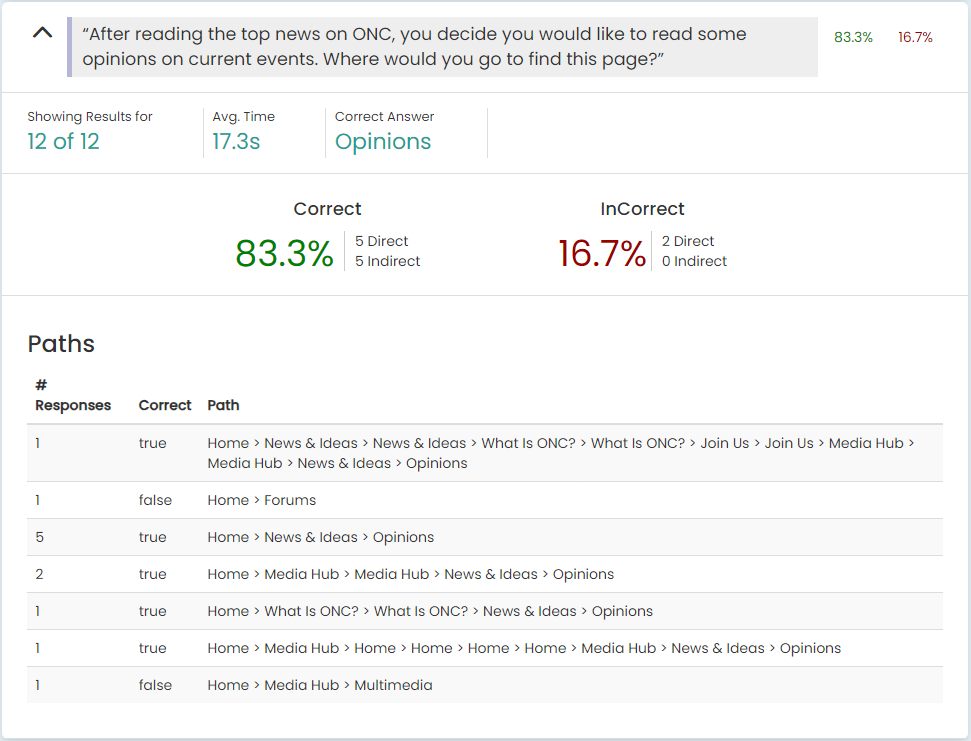Select the Home > Forums path row
971x741 pixels.
click(x=485, y=500)
